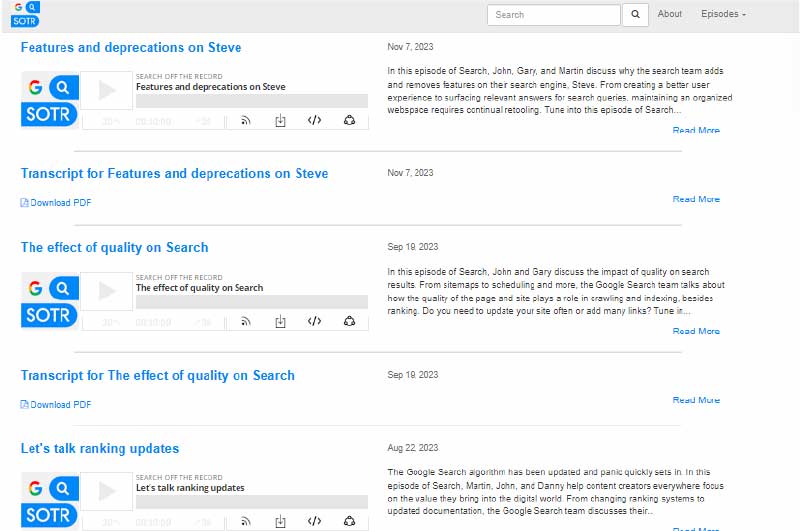Seek in Features and deprecations player progress bar
The image size is (800, 531).
coord(252,101)
